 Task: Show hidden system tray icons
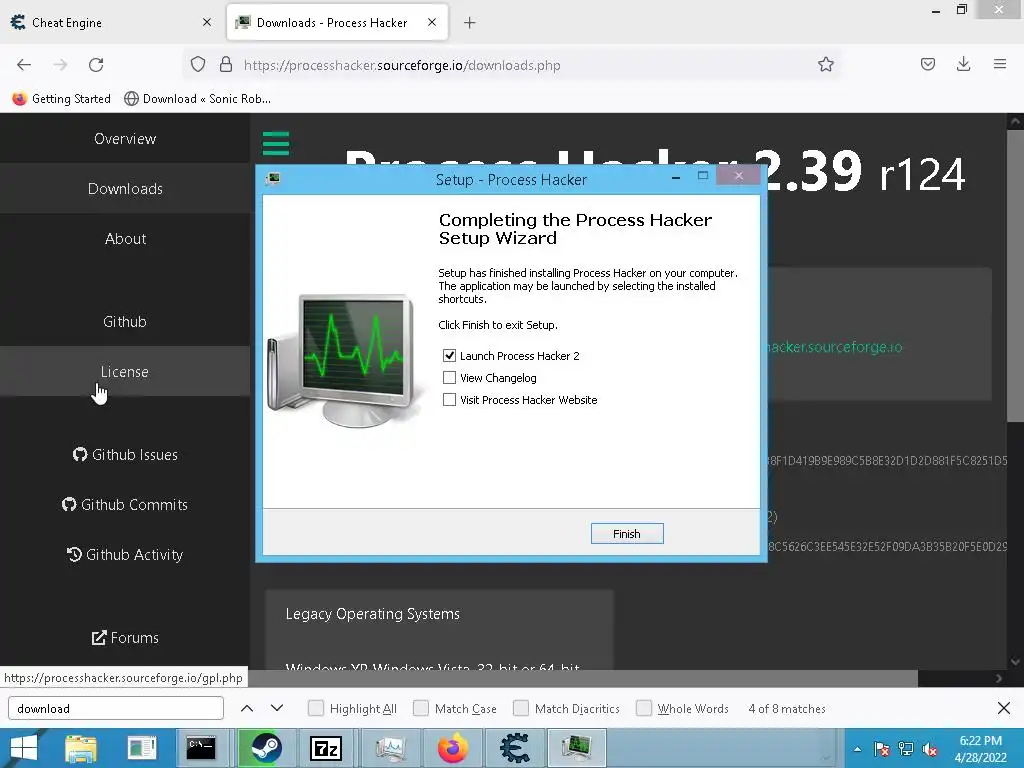coord(857,749)
